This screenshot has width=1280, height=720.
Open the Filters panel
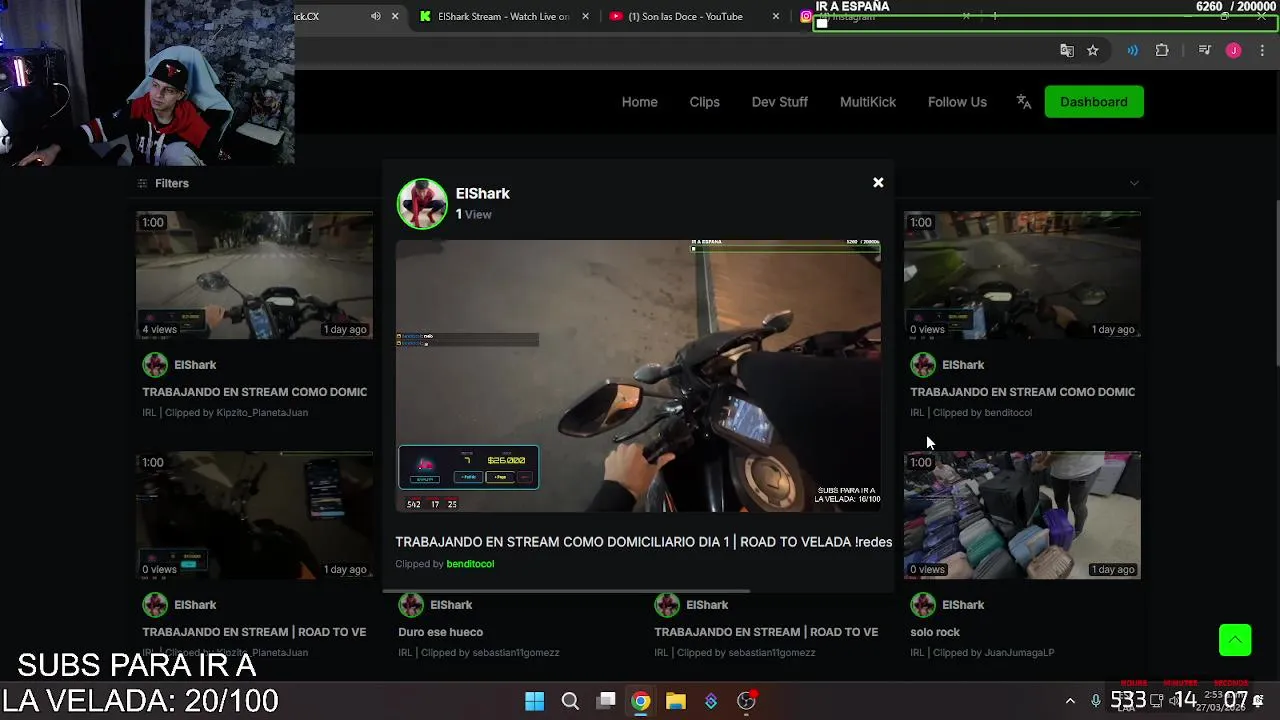(163, 183)
